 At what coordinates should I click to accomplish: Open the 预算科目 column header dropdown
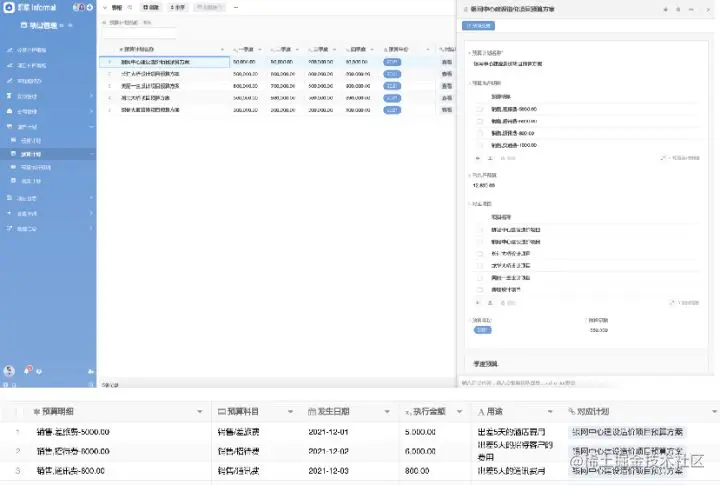[290, 412]
